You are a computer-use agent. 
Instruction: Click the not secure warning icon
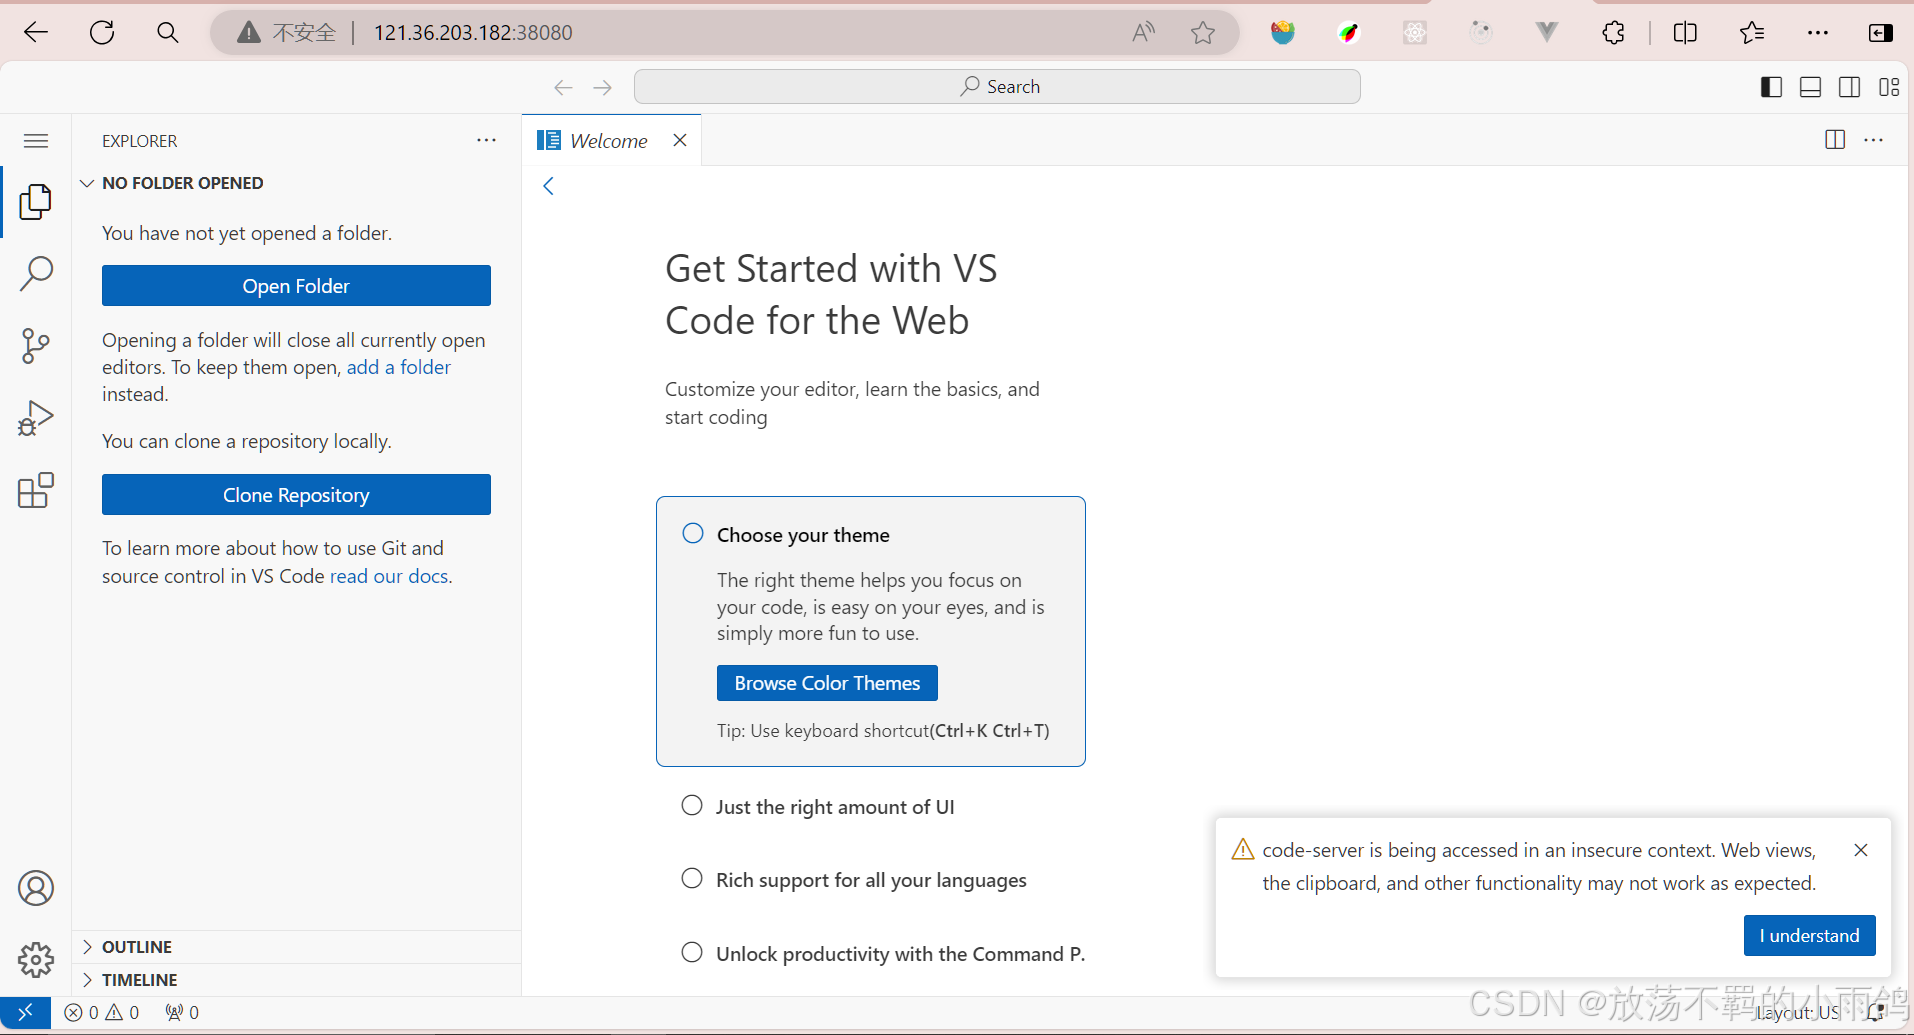249,33
